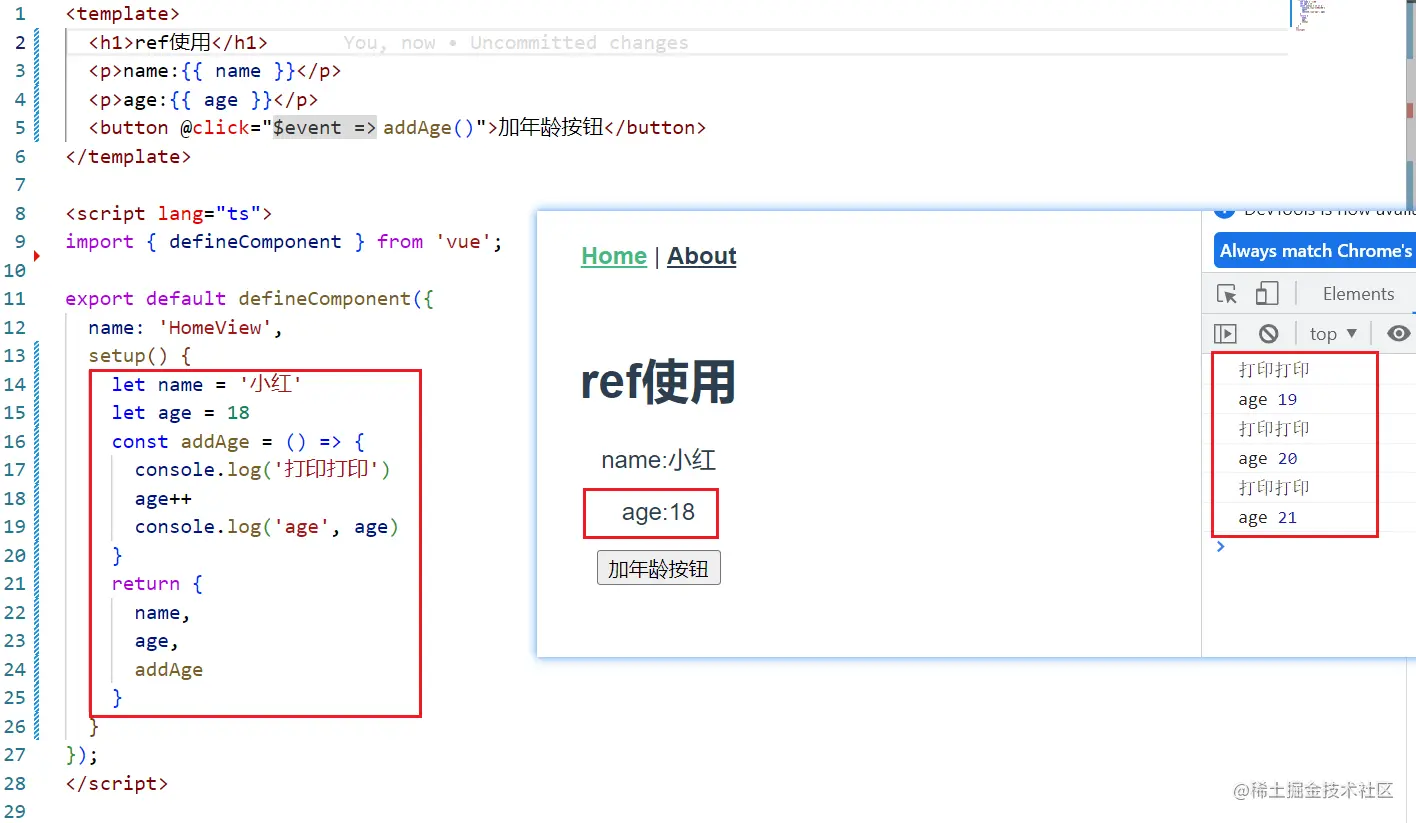Click the export default defineComponent line

click(x=250, y=299)
